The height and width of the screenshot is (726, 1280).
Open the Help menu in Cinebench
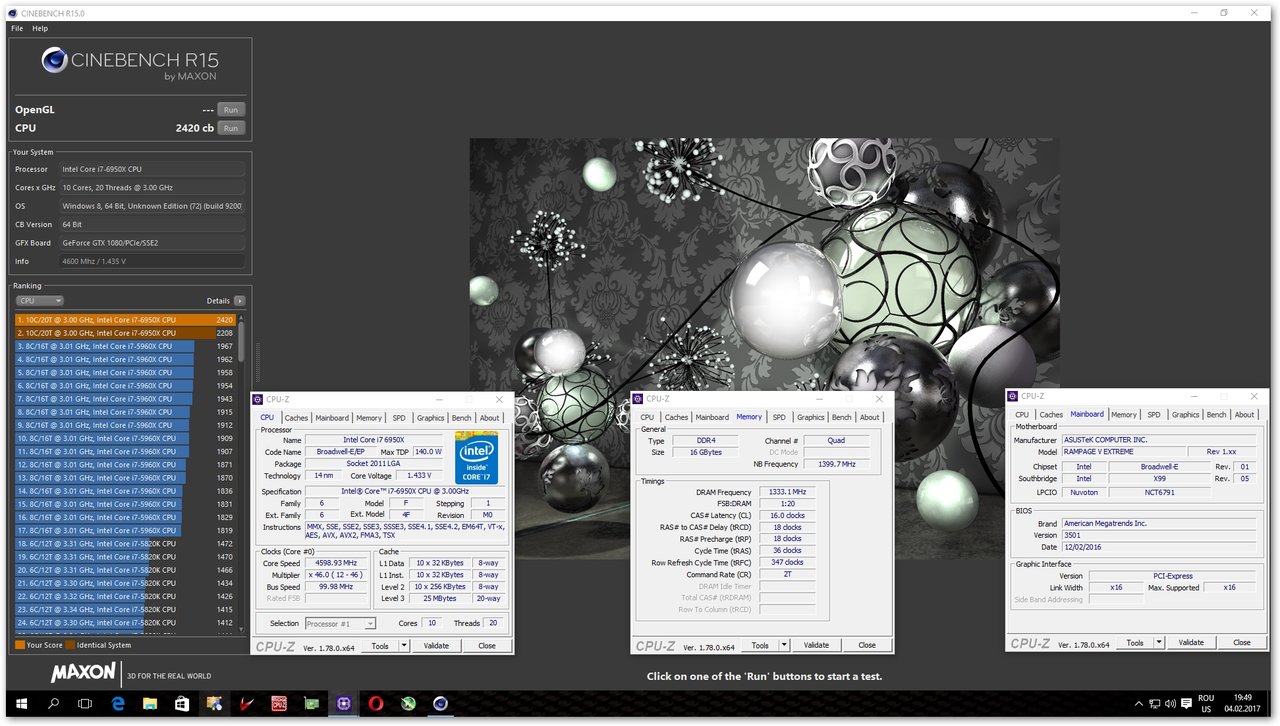coord(40,29)
